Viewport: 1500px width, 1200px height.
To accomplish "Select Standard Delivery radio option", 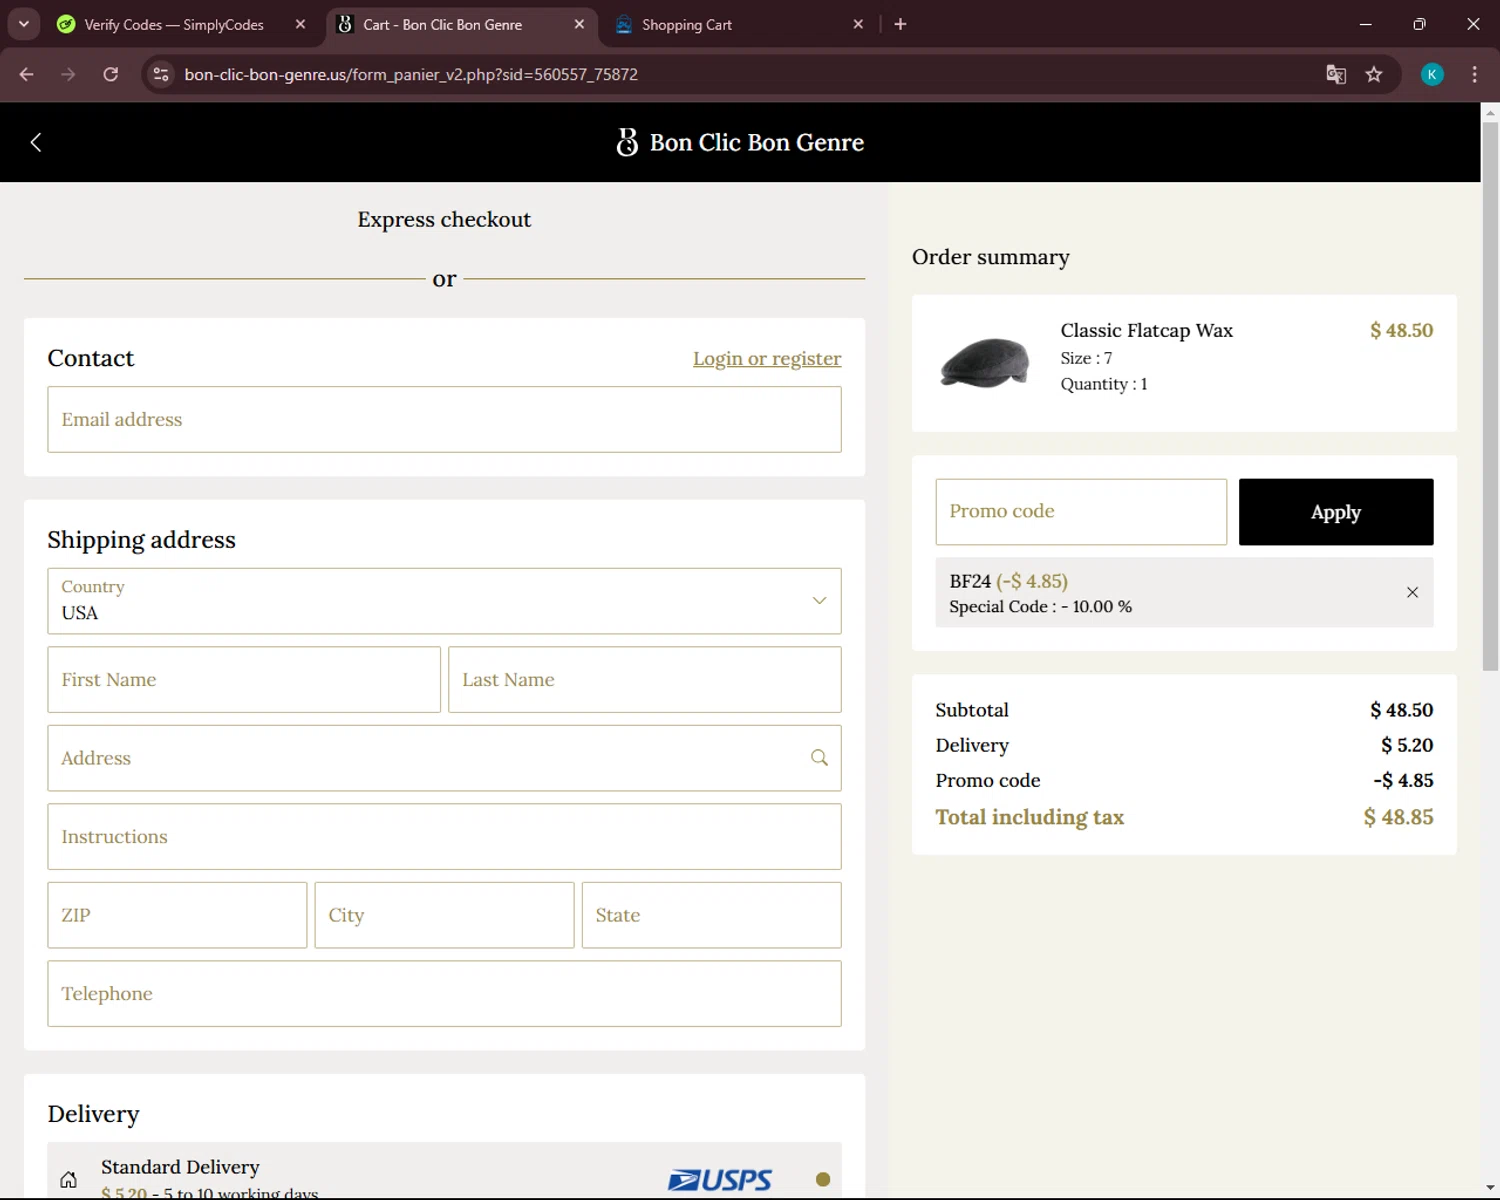I will (x=822, y=1179).
